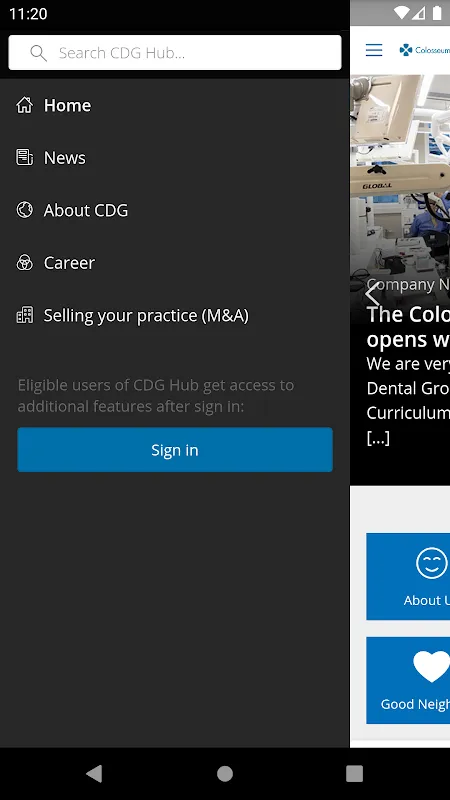Screen dimensions: 450x800
Task: Tap the Home house icon
Action: [x=24, y=105]
